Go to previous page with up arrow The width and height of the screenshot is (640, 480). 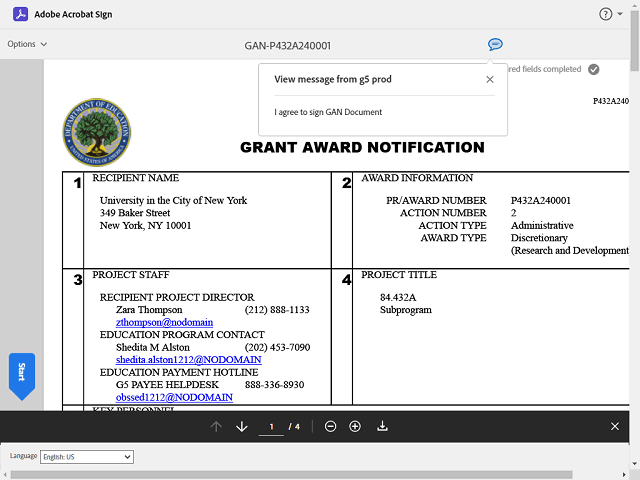pyautogui.click(x=216, y=427)
